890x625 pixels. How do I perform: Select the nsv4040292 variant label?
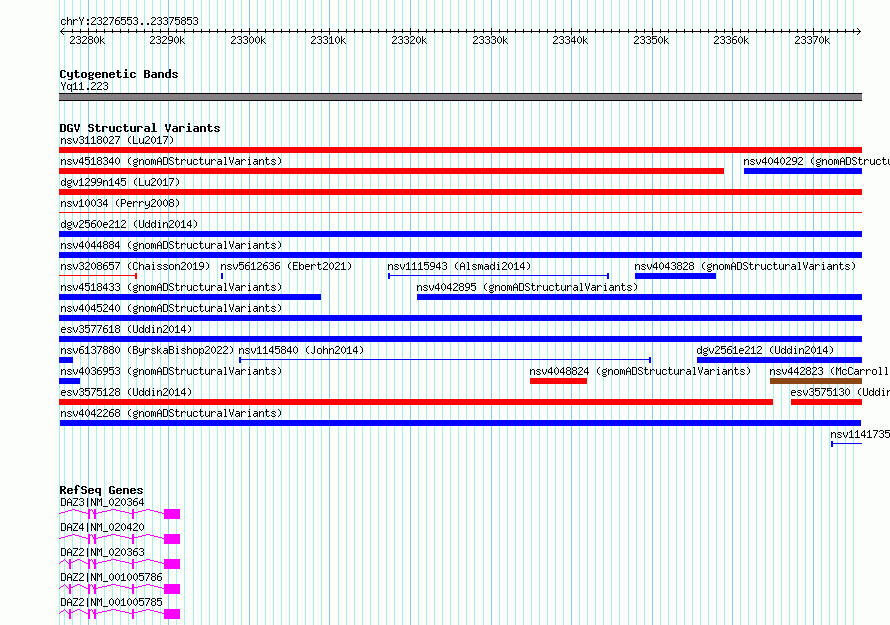coord(816,161)
